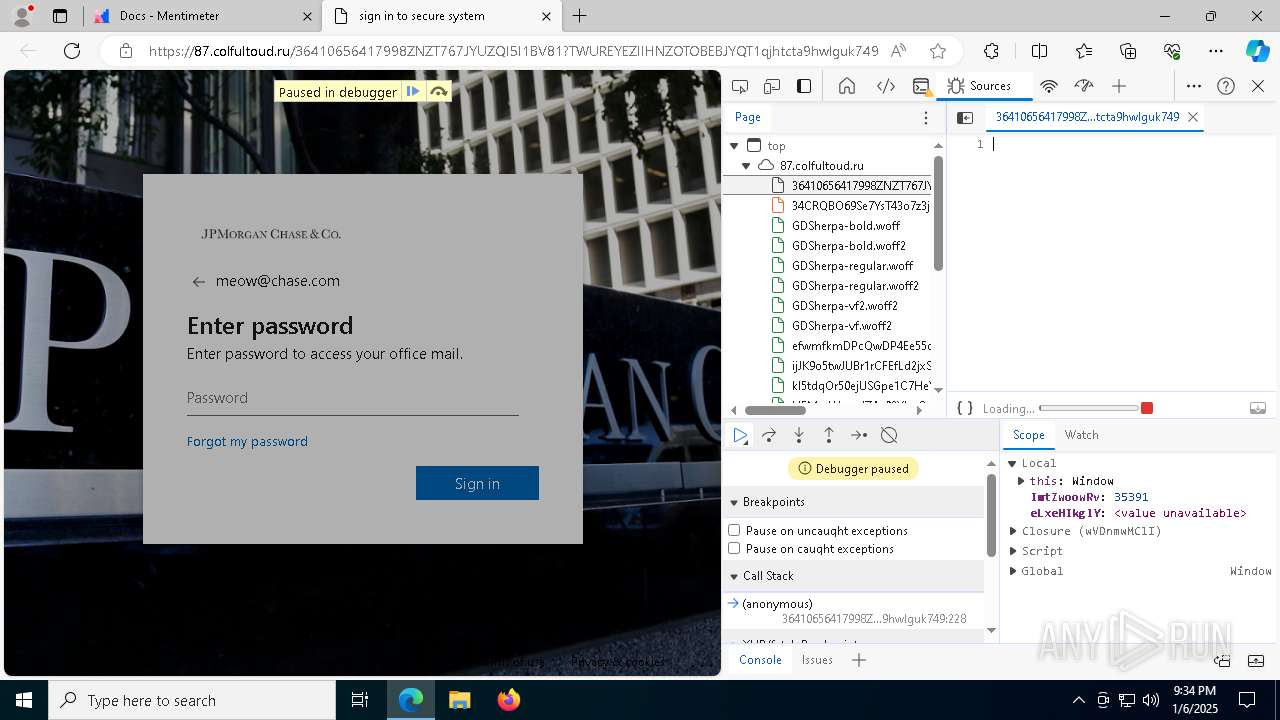Open Copilot icon in browser toolbar
Image resolution: width=1280 pixels, height=720 pixels.
(1257, 51)
